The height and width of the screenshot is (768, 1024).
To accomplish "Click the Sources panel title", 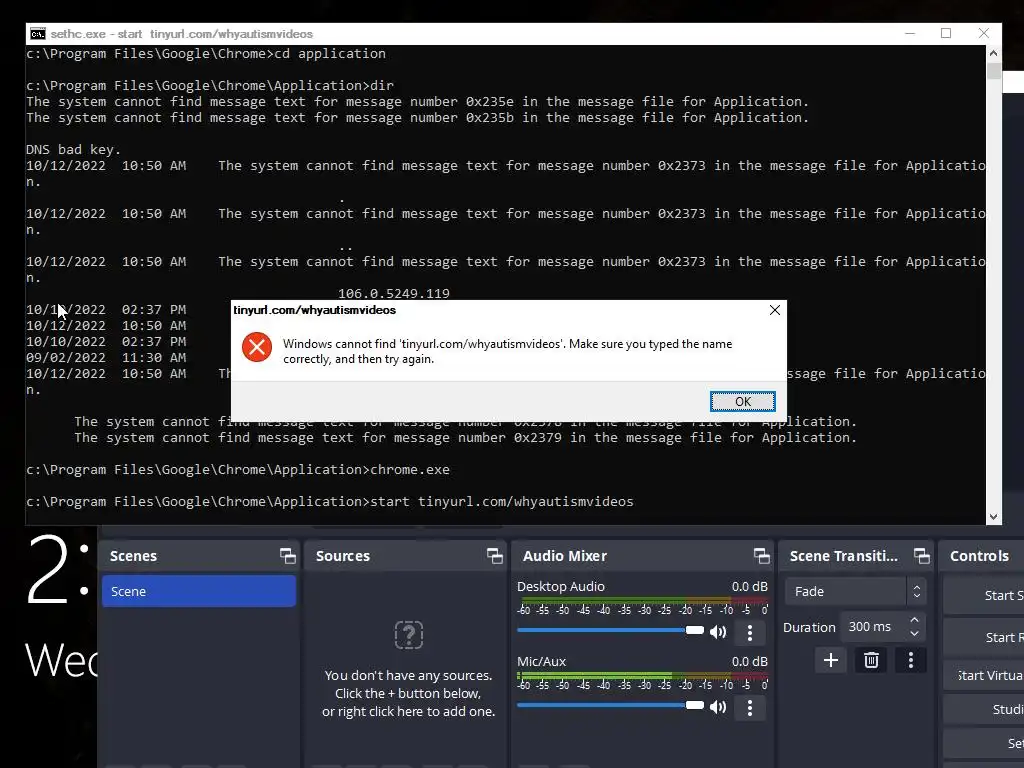I will coord(343,556).
